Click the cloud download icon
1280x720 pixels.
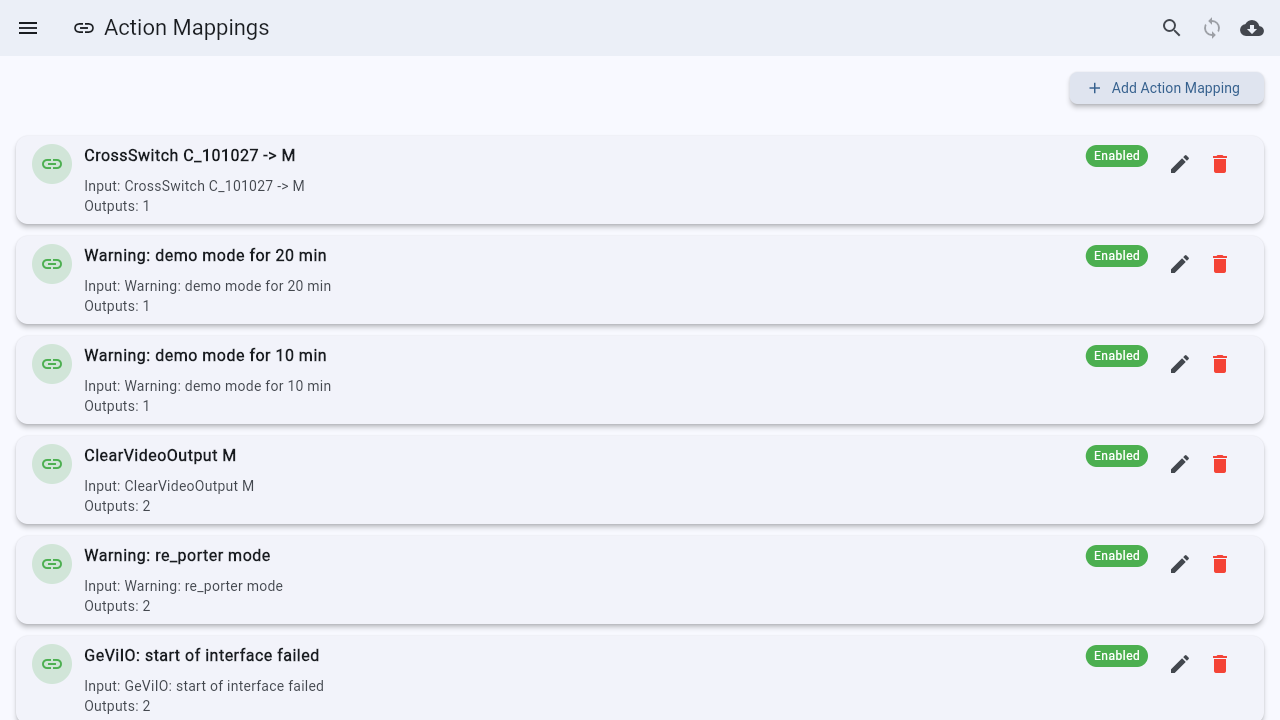(x=1252, y=28)
